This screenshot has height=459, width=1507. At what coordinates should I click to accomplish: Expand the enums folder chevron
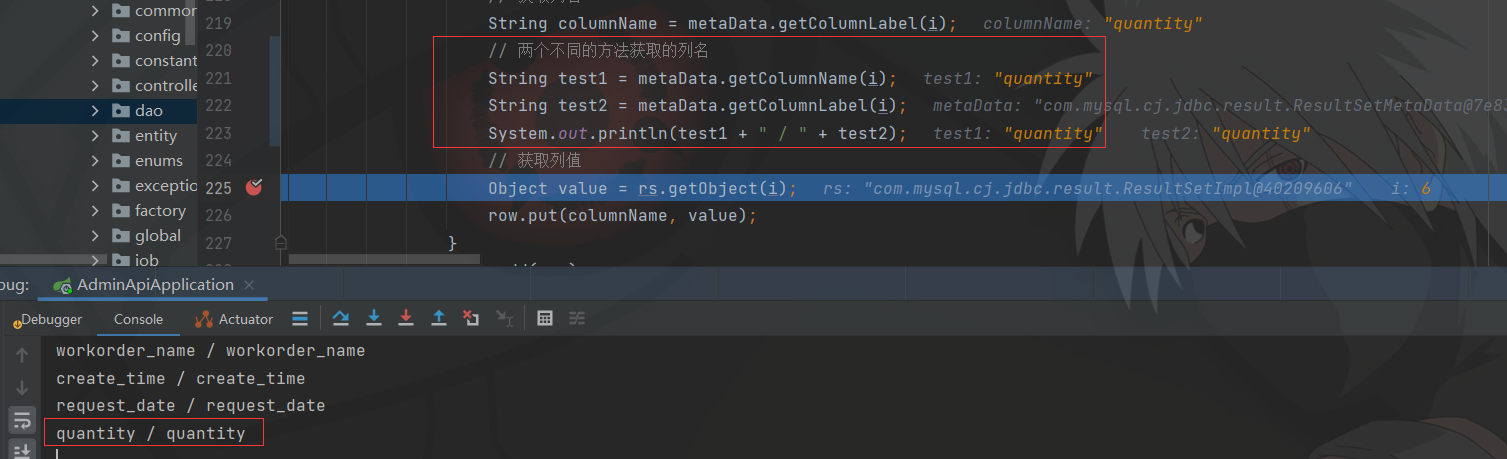95,161
